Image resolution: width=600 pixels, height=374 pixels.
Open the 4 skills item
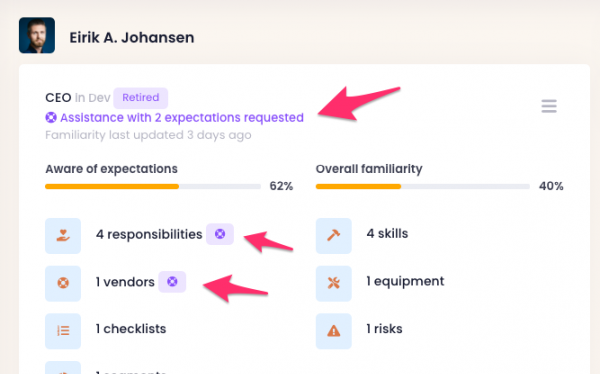click(387, 234)
